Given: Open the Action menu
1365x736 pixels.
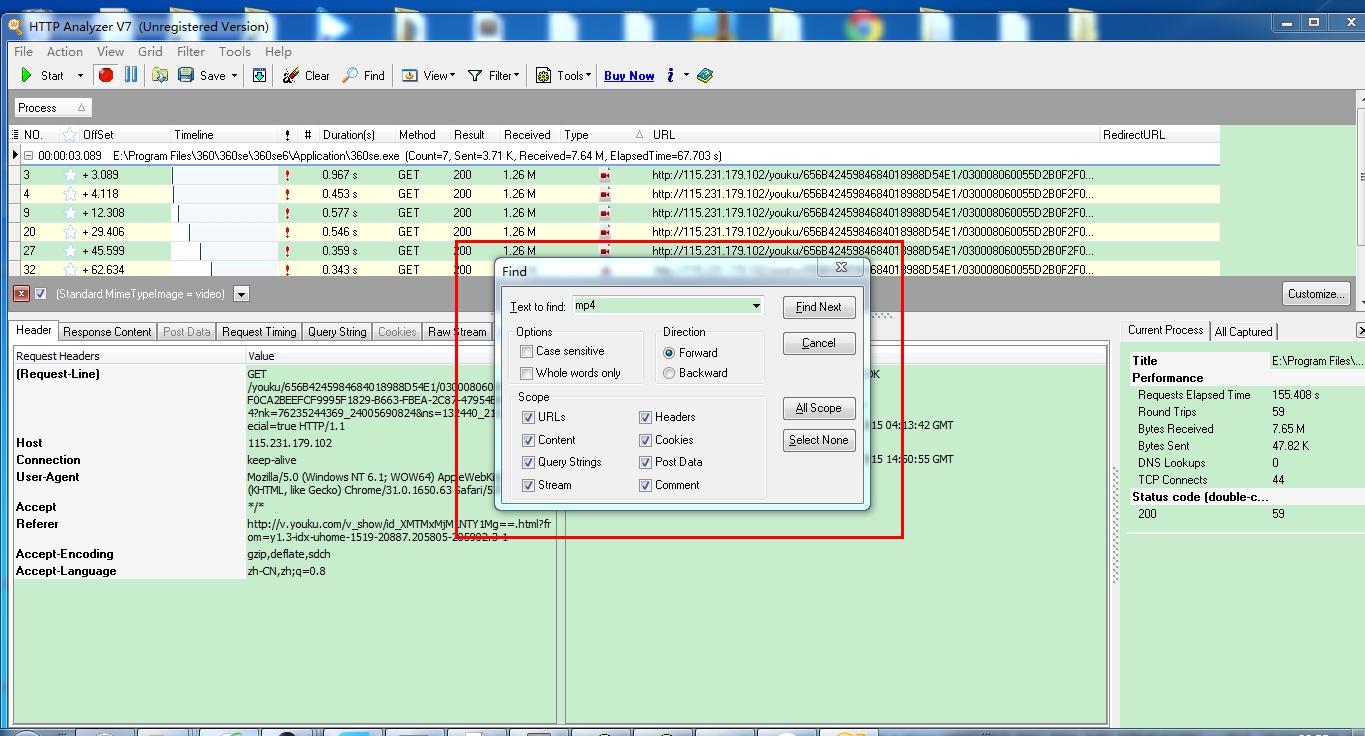Looking at the screenshot, I should [x=65, y=51].
